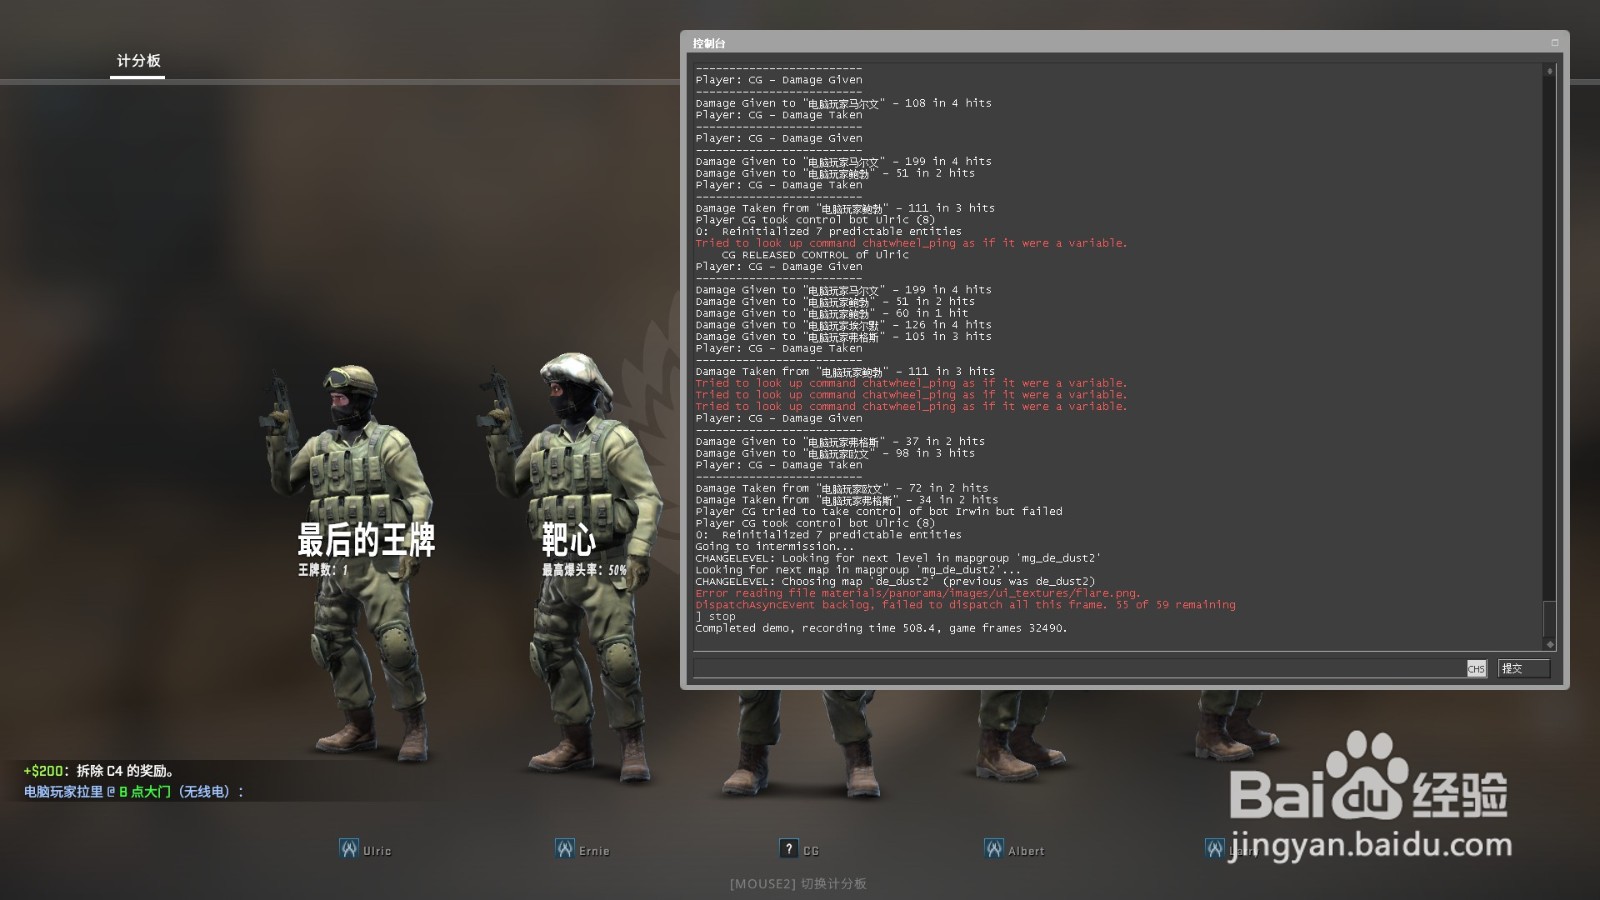This screenshot has height=900, width=1600.
Task: Switch to the 计分板 tab
Action: pyautogui.click(x=137, y=62)
